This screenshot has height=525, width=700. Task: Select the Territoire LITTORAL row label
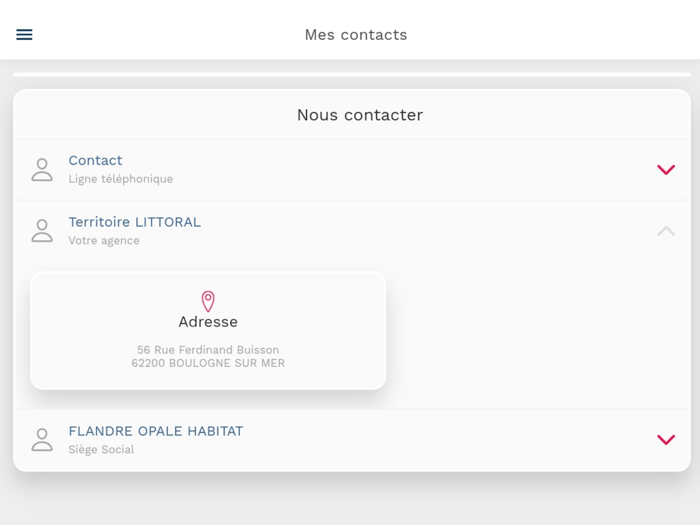pyautogui.click(x=134, y=222)
